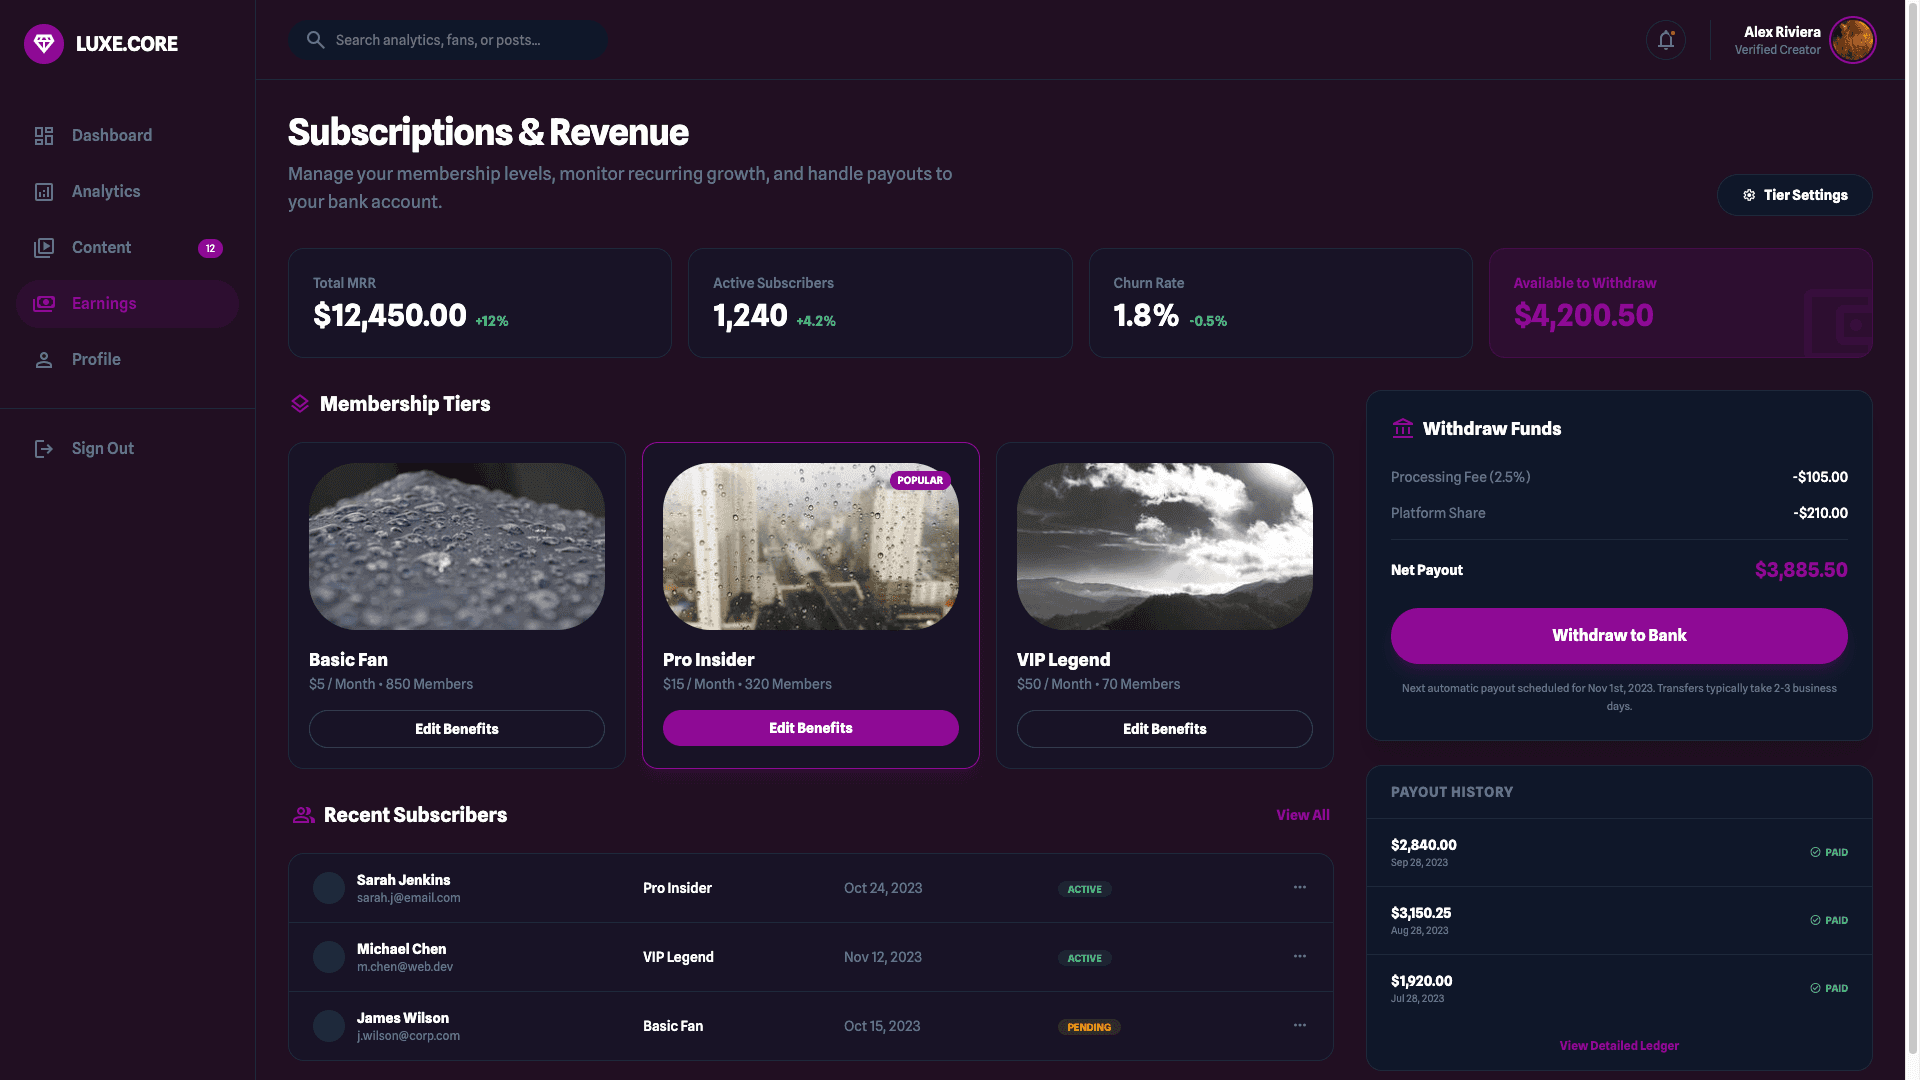Image resolution: width=1920 pixels, height=1080 pixels.
Task: Select the Analytics chart icon in sidebar
Action: (x=44, y=191)
